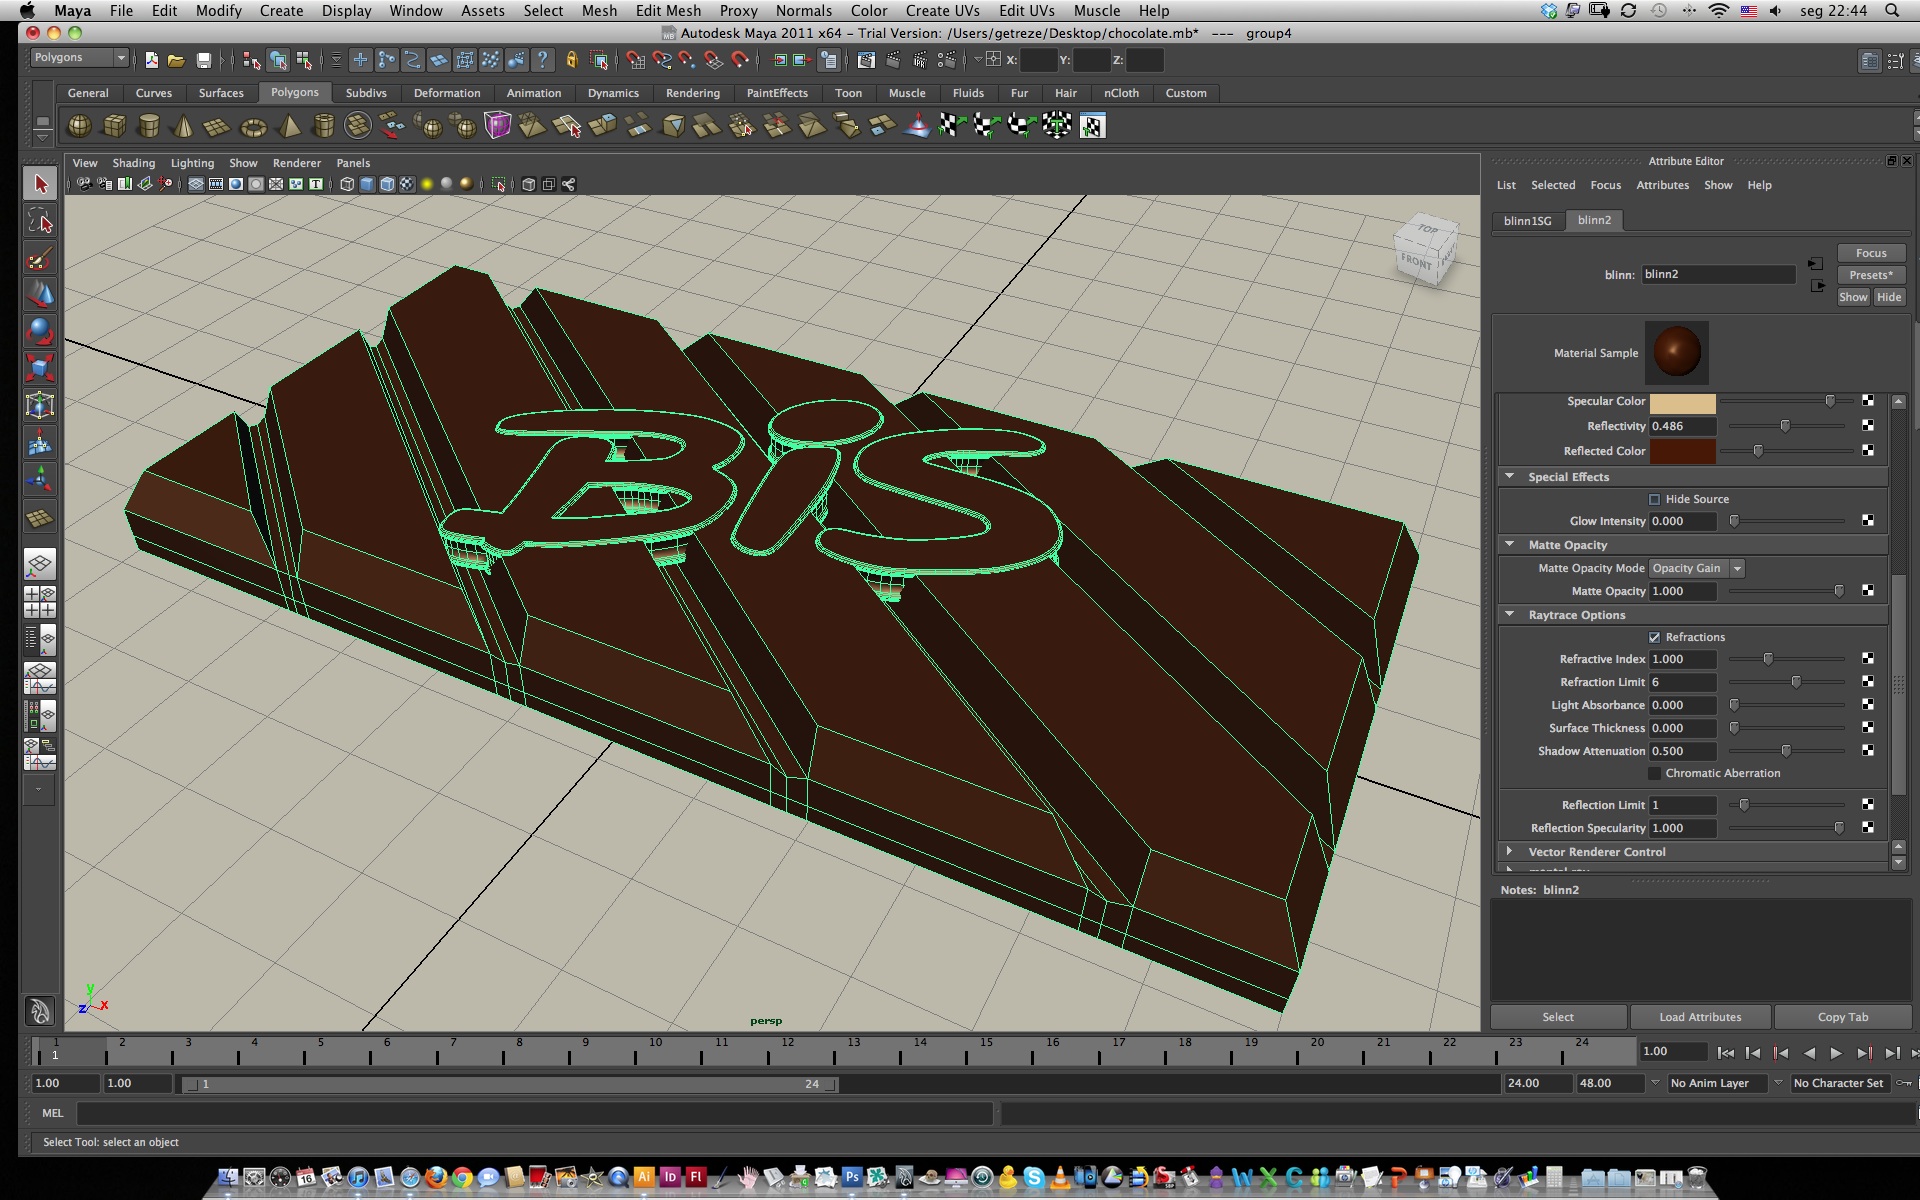Choose the Lasso tool in the toolbox

coord(40,221)
